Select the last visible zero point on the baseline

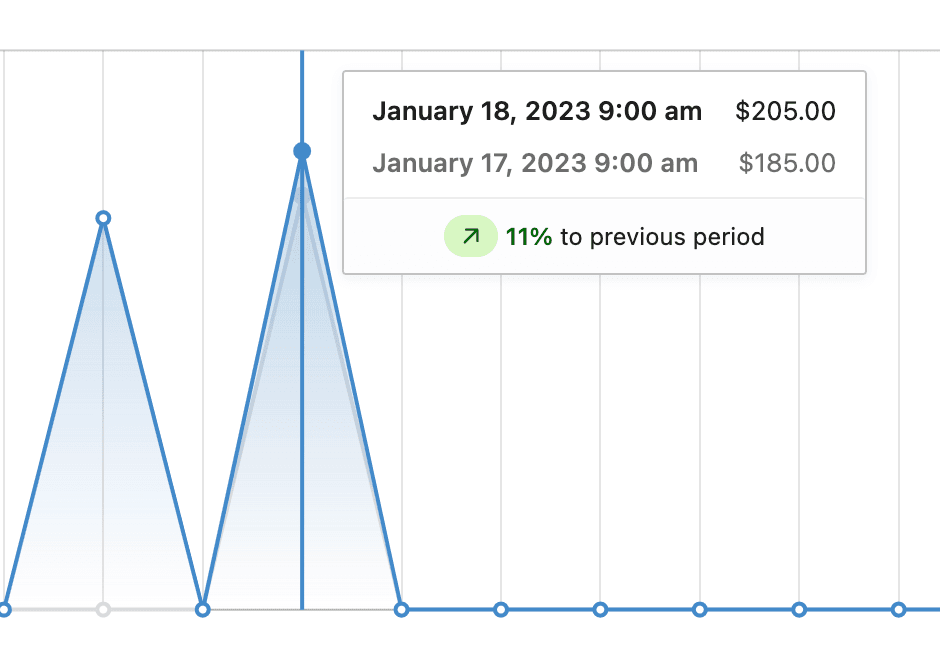coord(898,610)
